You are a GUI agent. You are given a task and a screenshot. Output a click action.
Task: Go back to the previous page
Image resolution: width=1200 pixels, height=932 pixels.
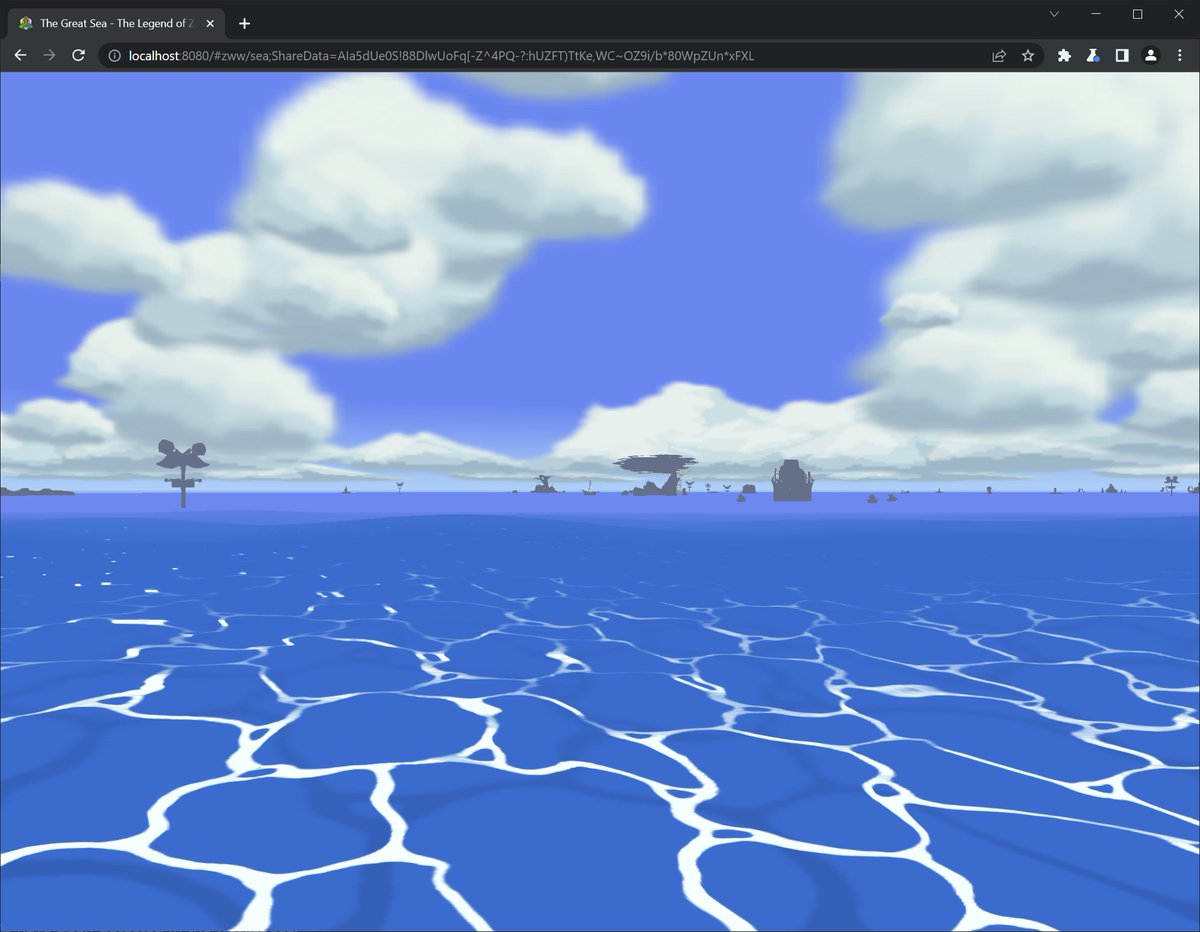(x=20, y=56)
